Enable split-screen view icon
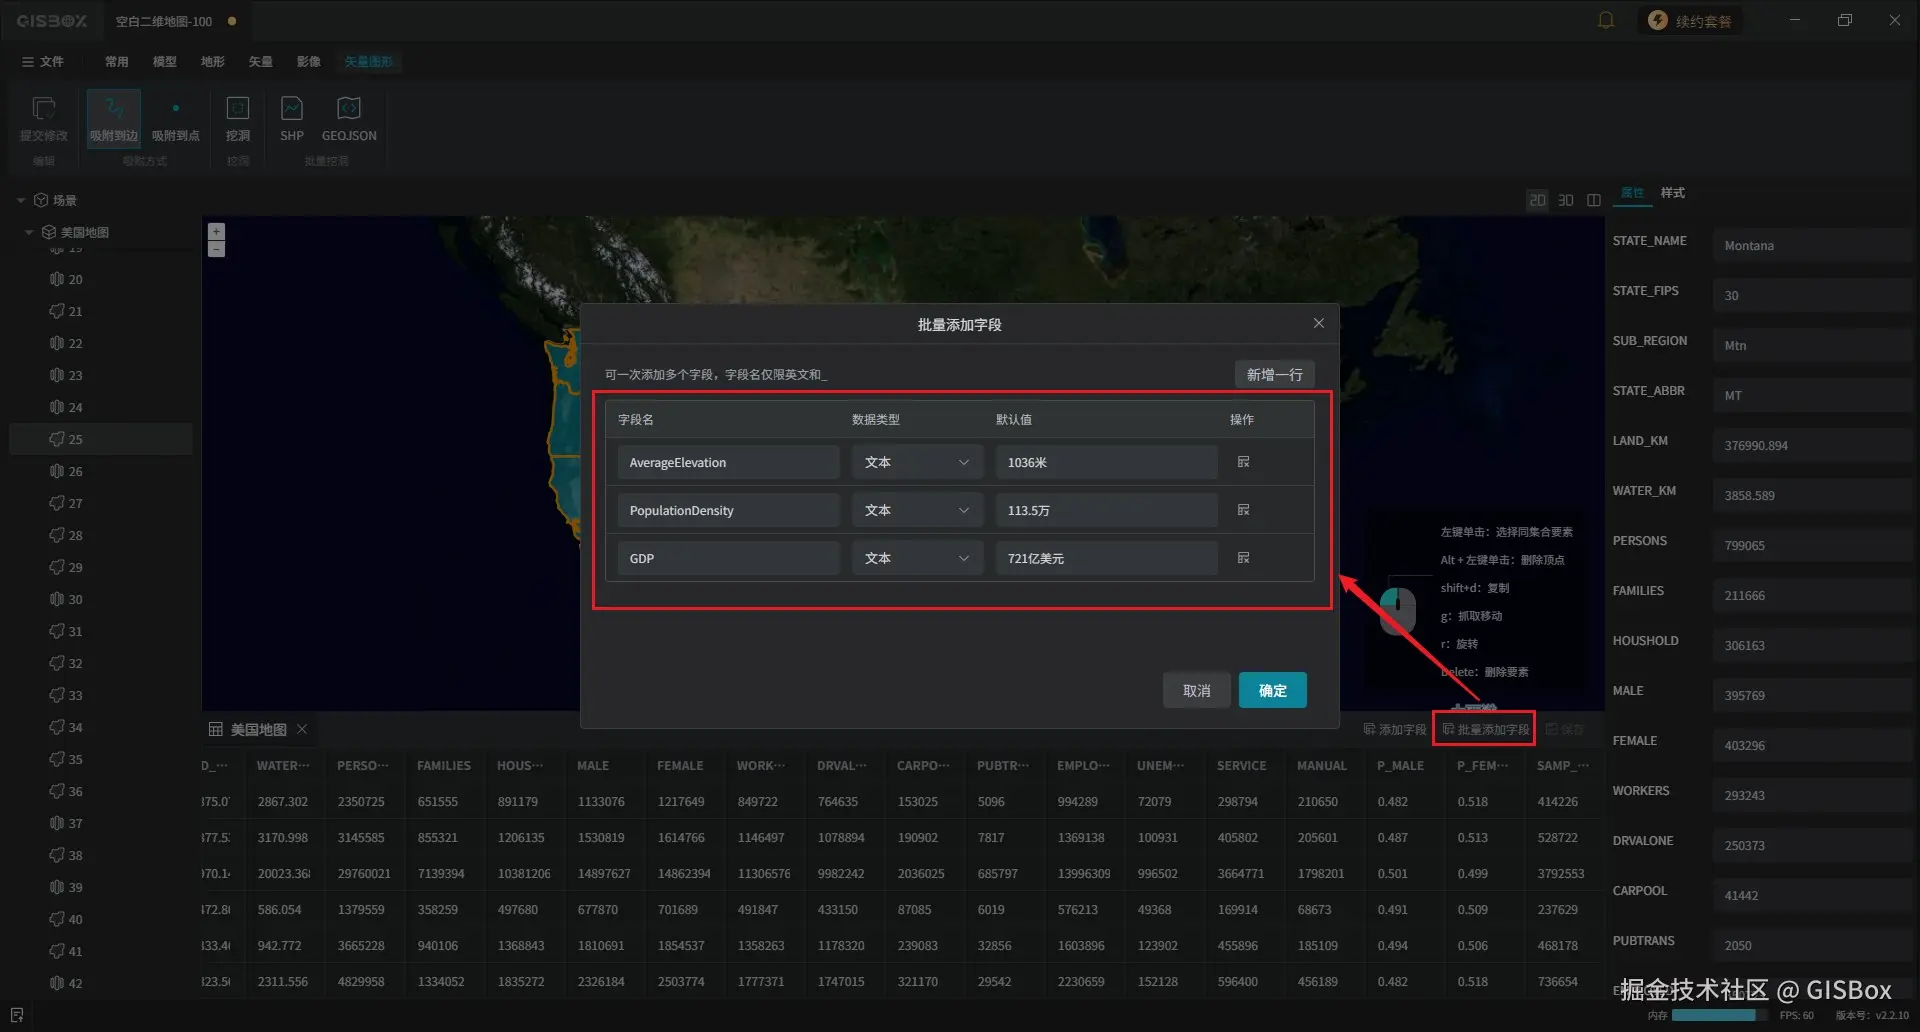The width and height of the screenshot is (1920, 1032). pos(1594,200)
